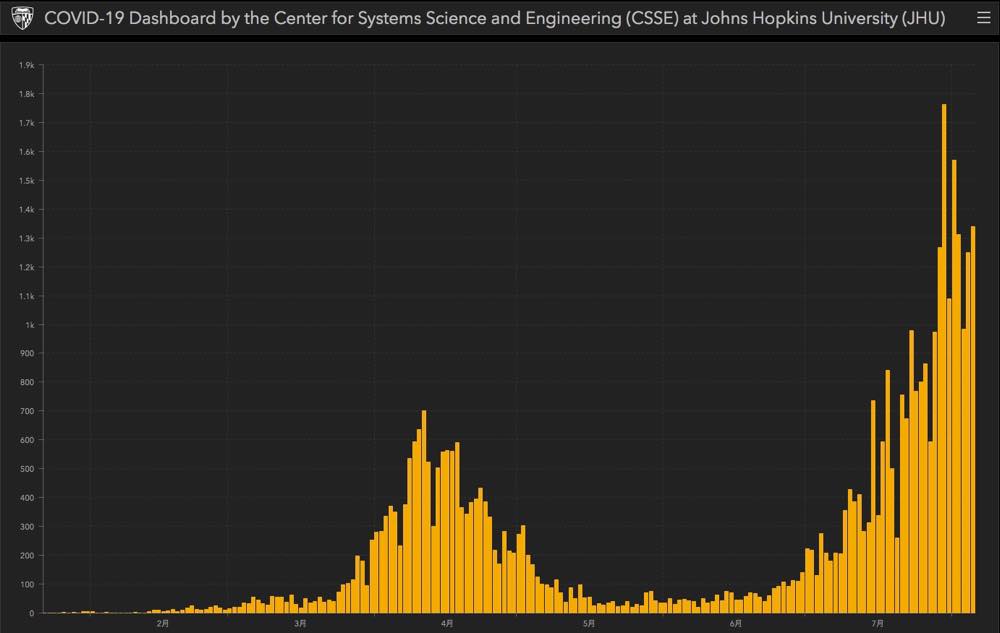Click the 700 y-axis label
This screenshot has width=1000, height=633.
click(x=28, y=411)
